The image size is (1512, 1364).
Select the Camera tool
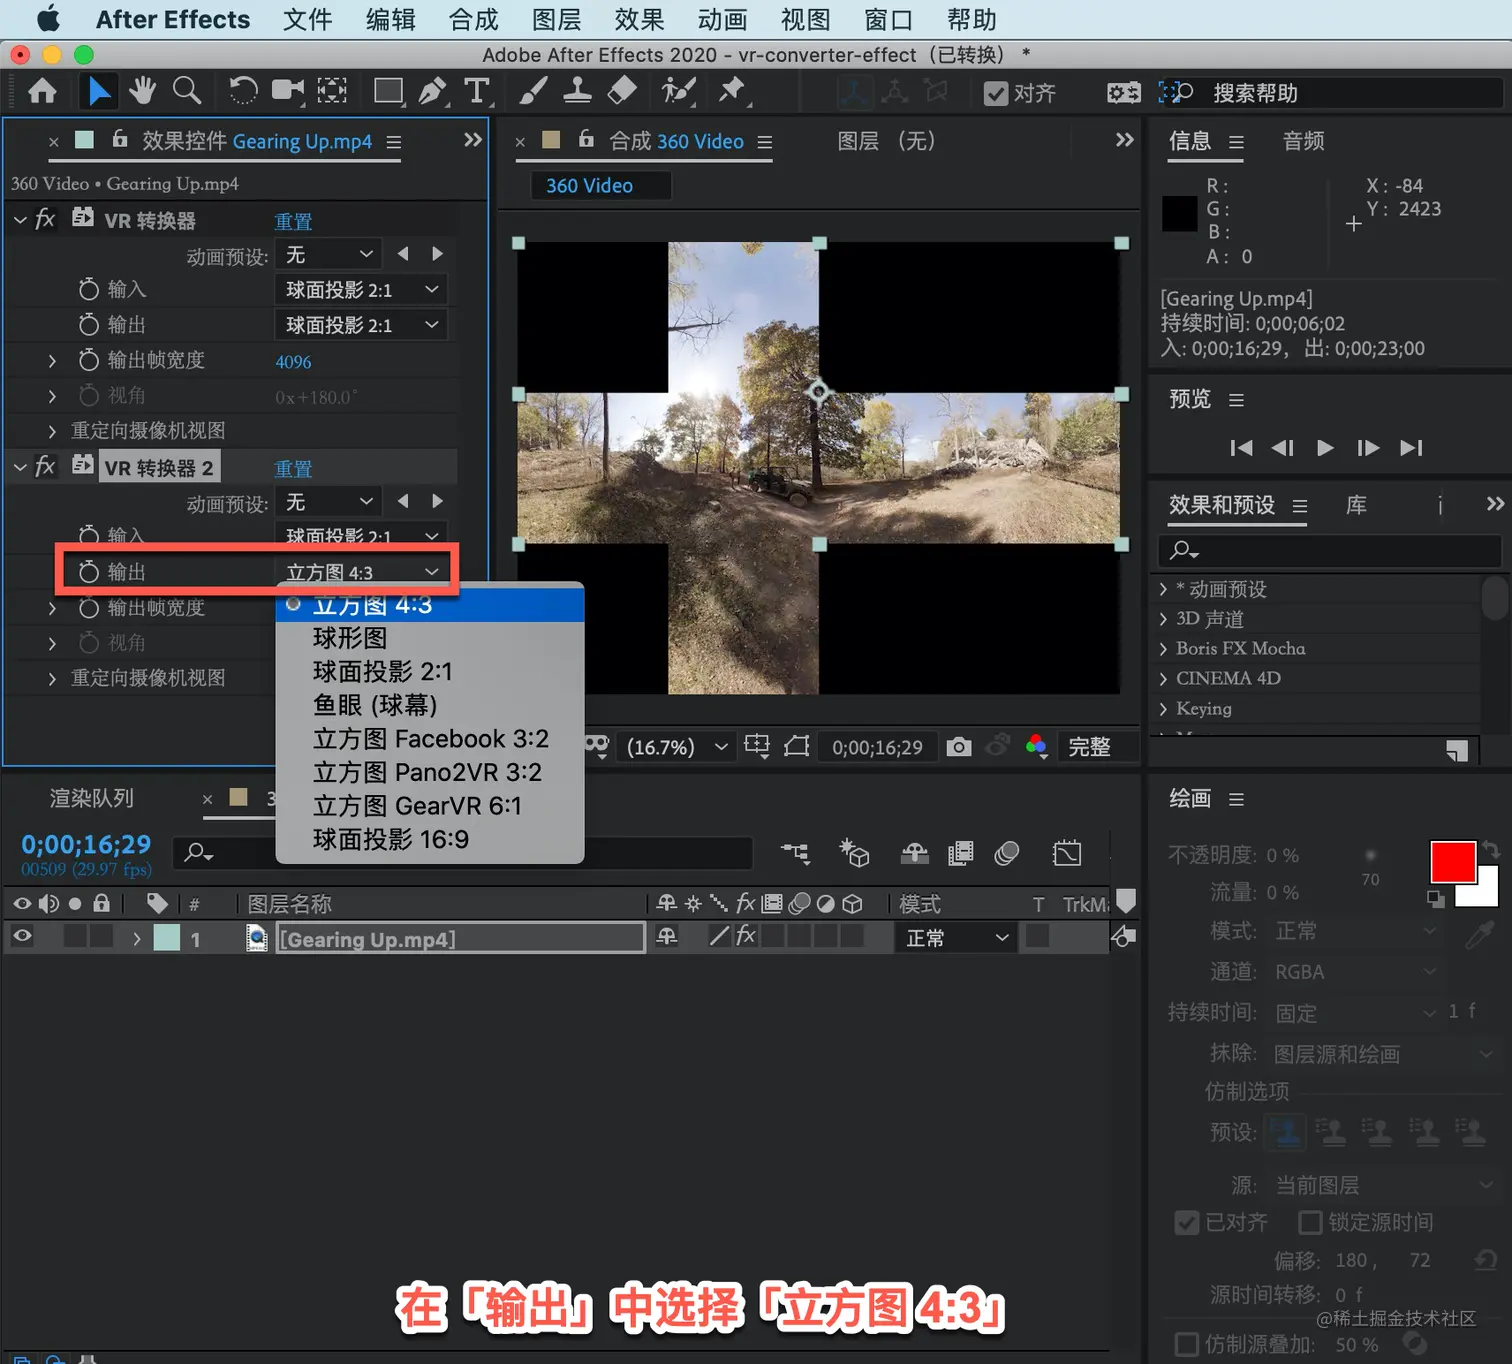[288, 91]
